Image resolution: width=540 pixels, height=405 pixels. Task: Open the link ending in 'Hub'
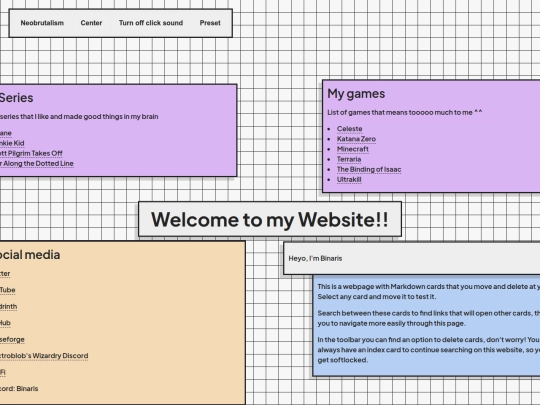pos(5,323)
